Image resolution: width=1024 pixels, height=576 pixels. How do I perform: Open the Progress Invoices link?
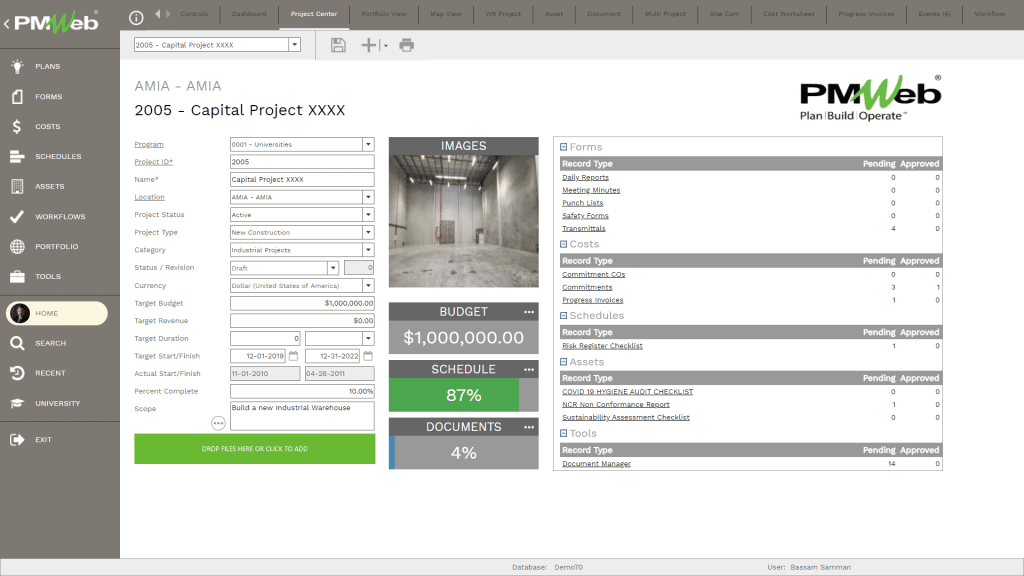592,300
